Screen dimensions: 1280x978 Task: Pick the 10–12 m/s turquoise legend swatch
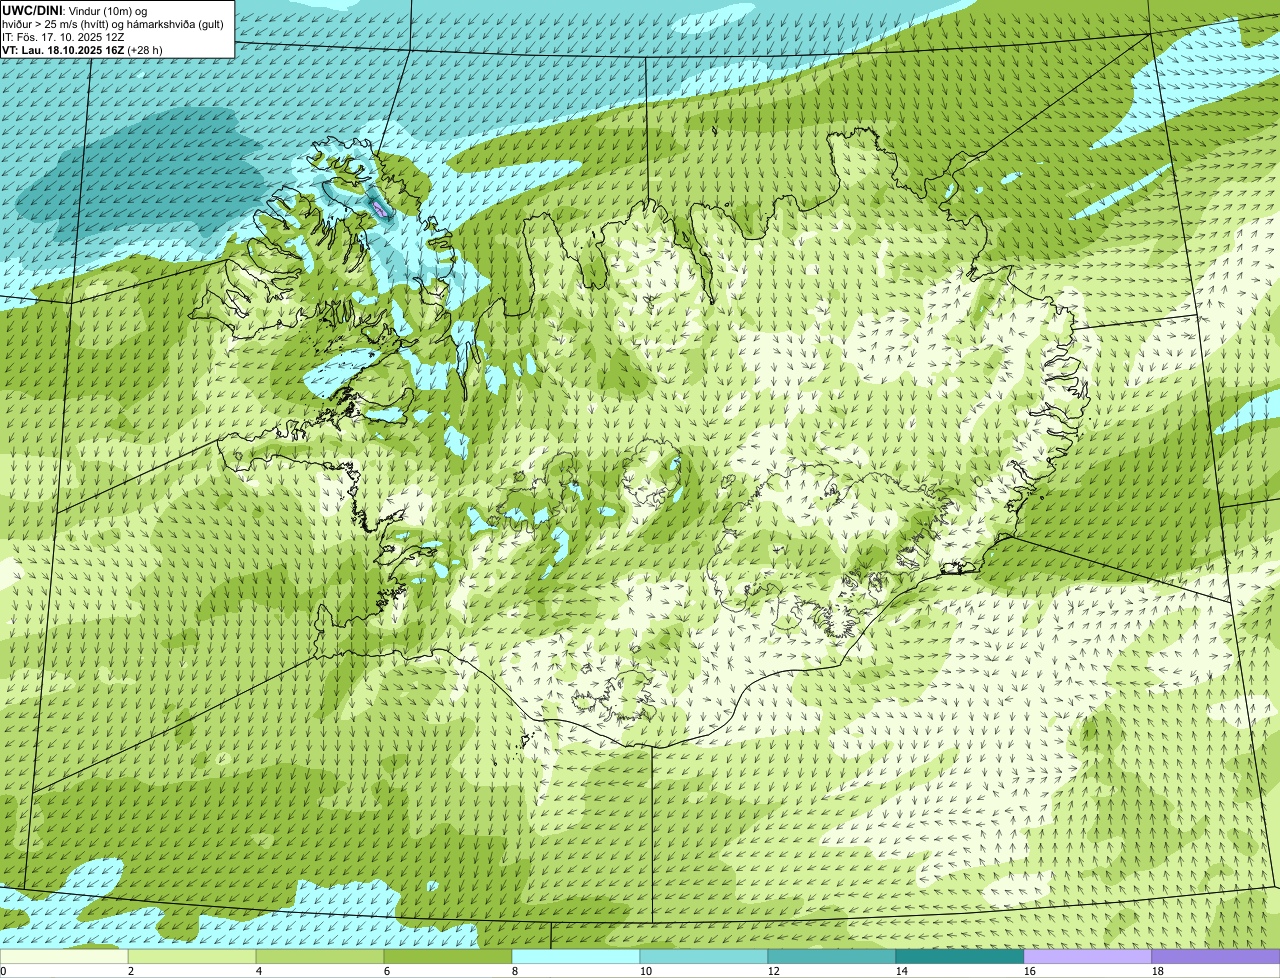coord(704,957)
